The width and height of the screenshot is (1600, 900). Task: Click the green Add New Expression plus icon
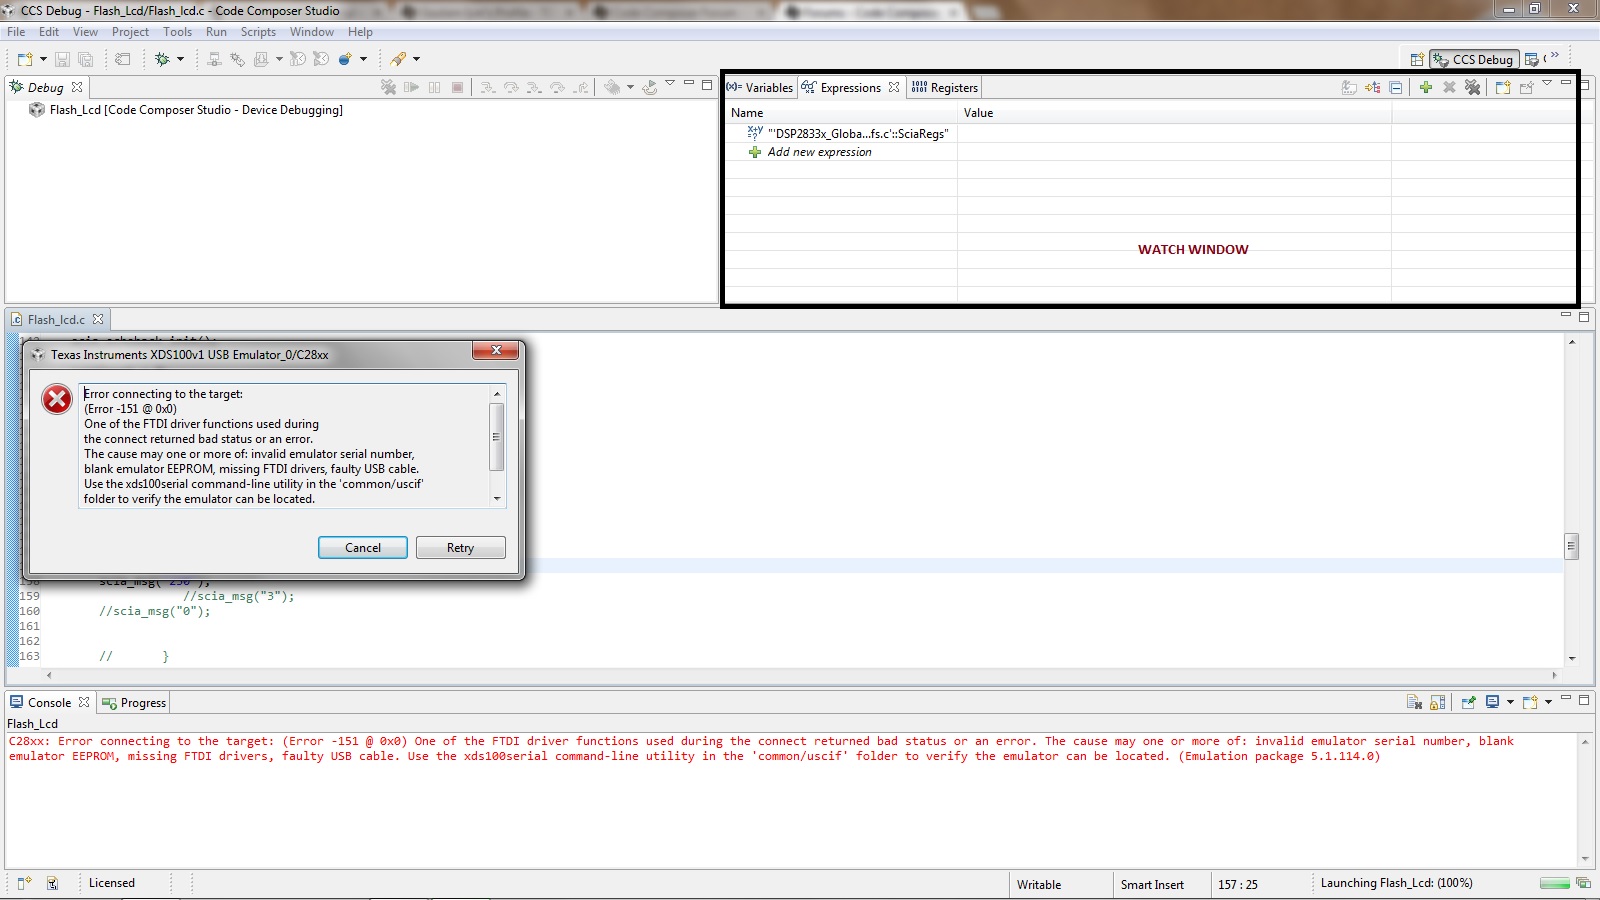tap(1426, 87)
